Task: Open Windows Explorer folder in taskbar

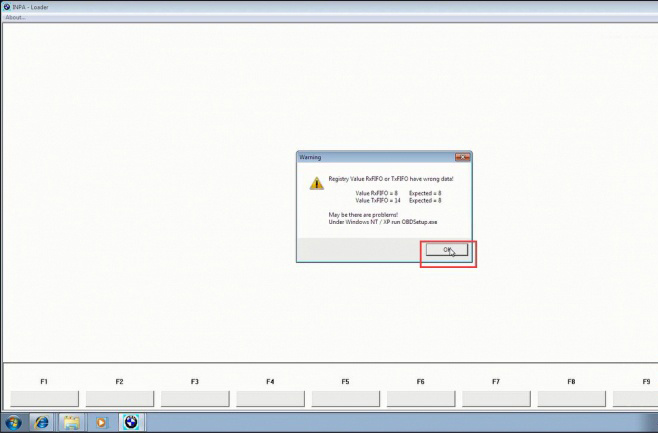Action: [72, 422]
